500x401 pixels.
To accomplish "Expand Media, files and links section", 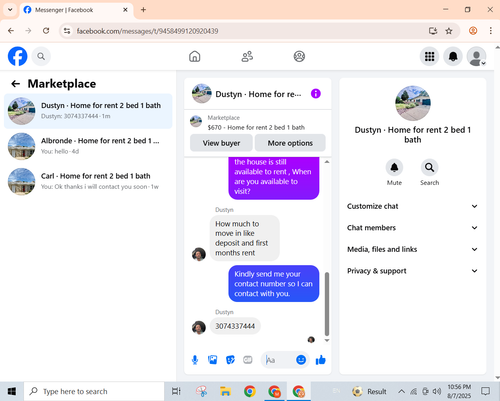I will pos(413,249).
